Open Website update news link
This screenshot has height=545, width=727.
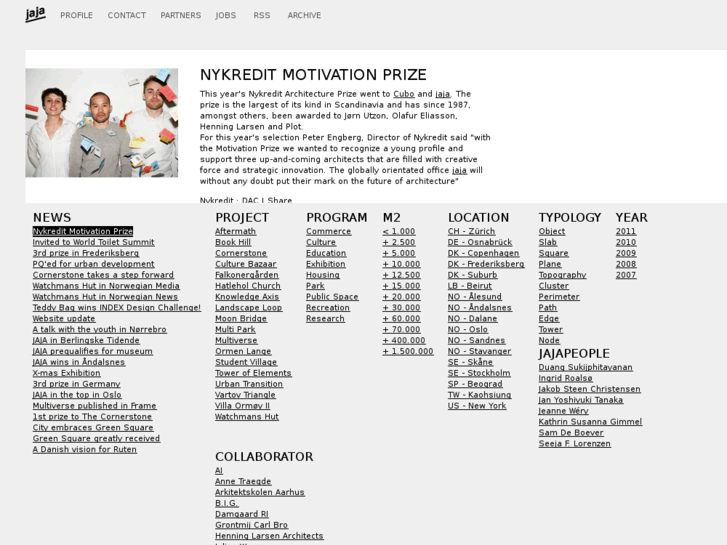[x=64, y=319]
